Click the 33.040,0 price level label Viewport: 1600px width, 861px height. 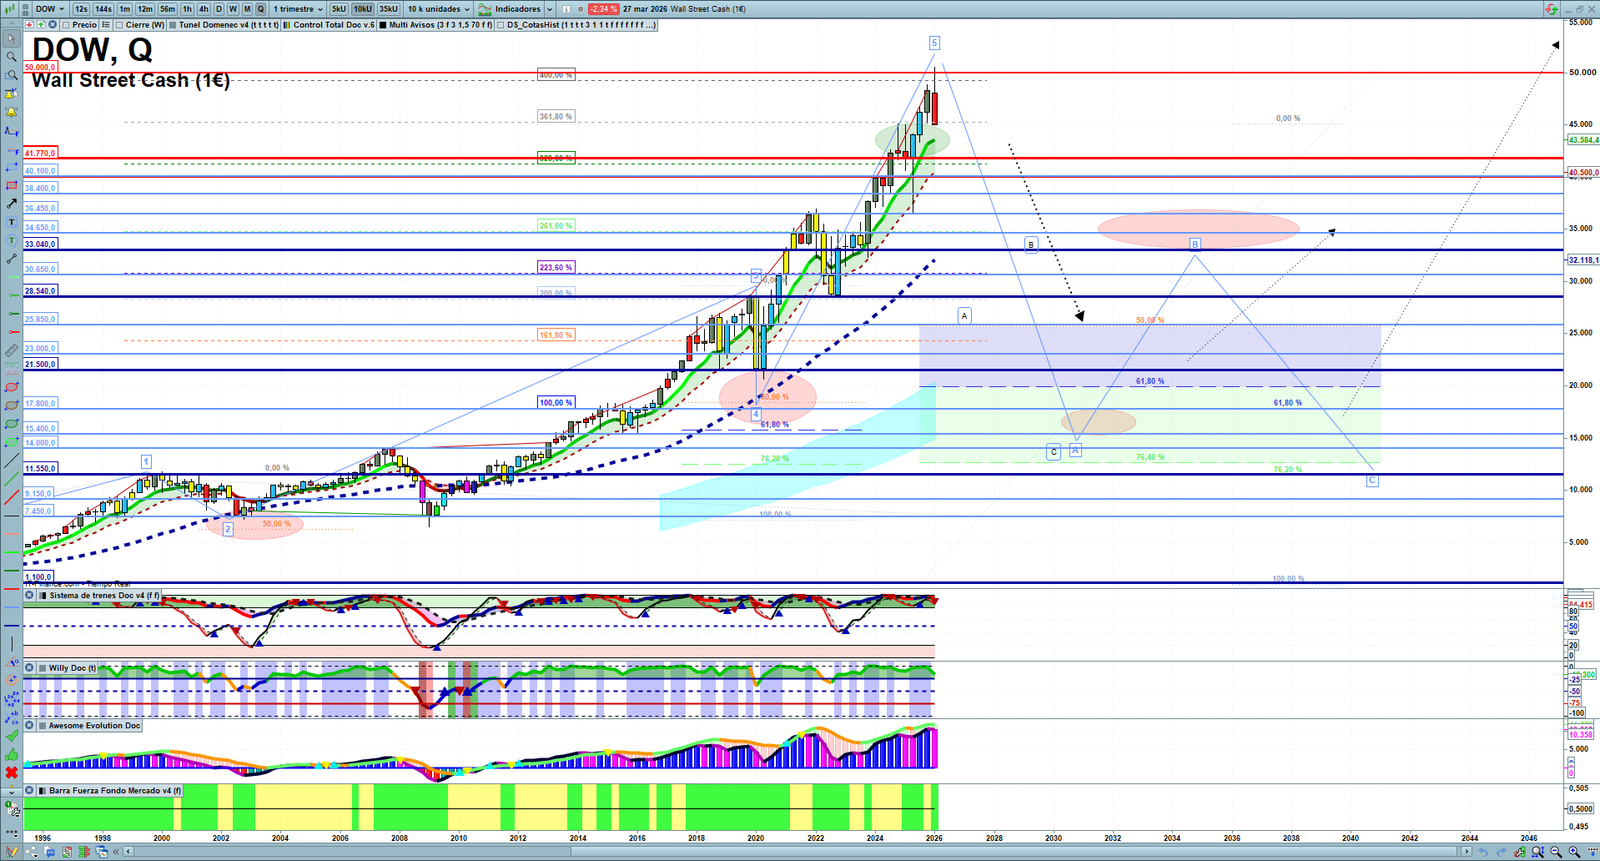(x=41, y=244)
